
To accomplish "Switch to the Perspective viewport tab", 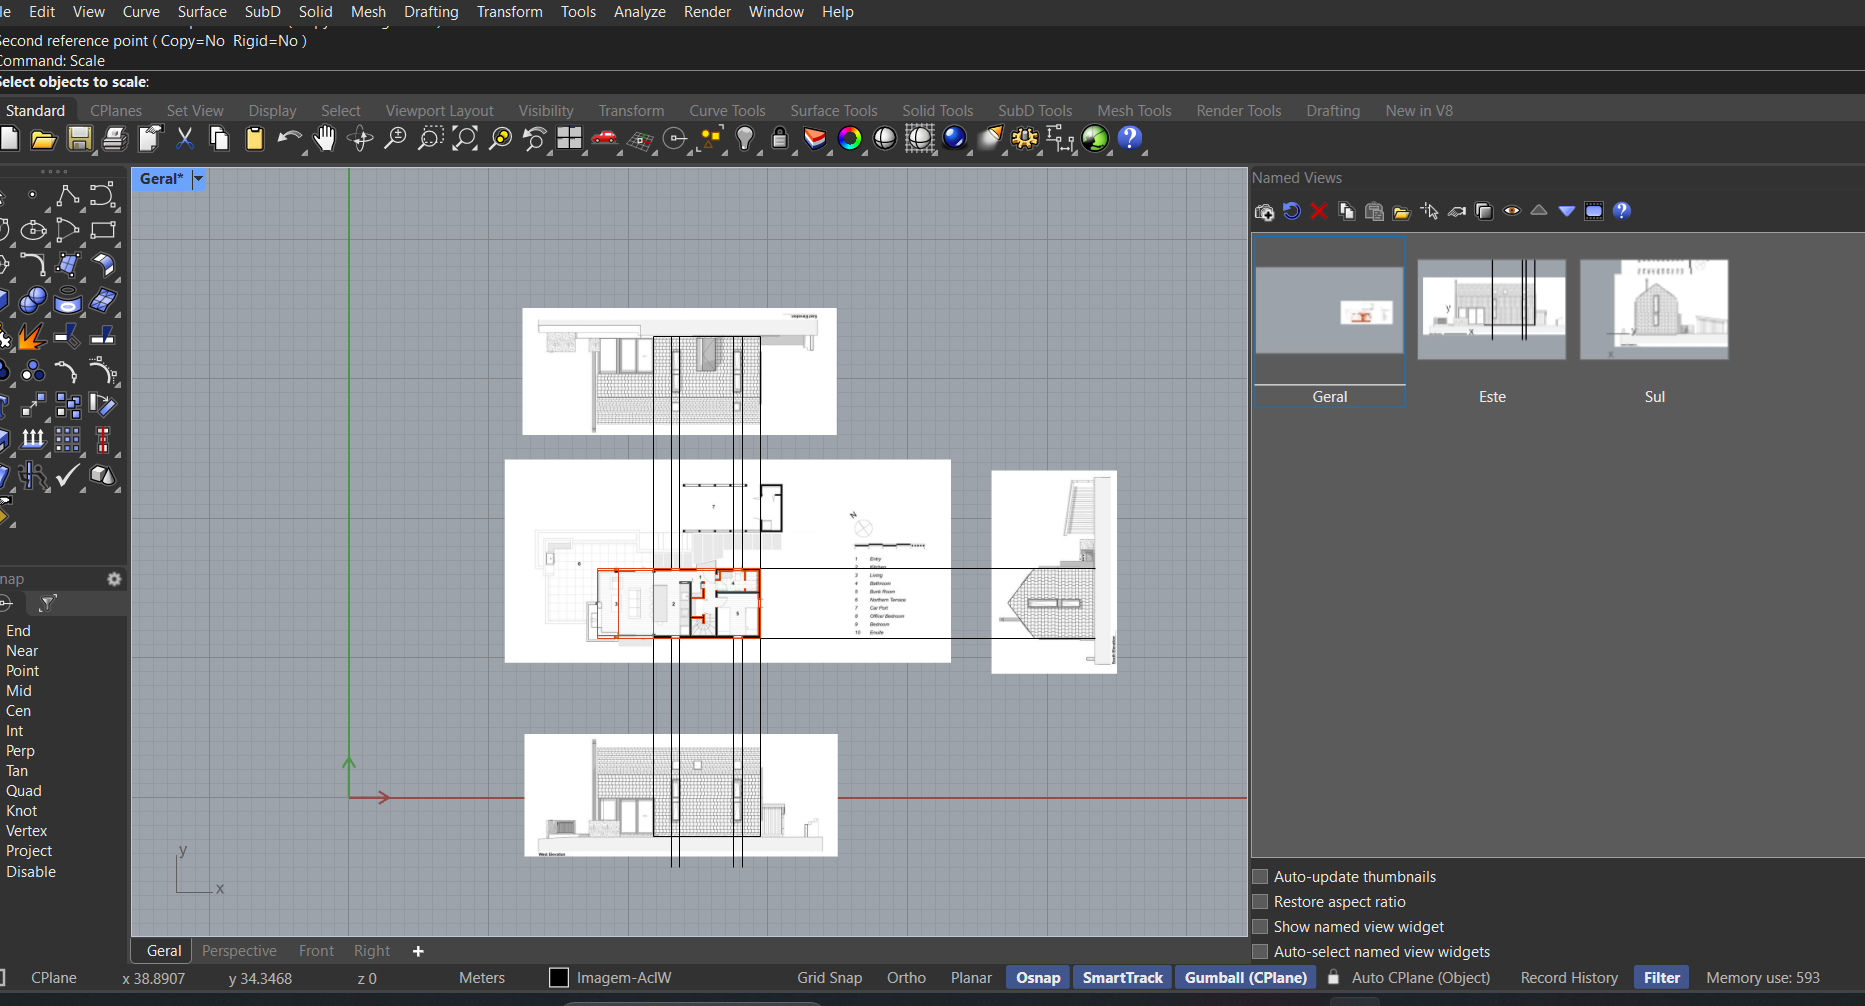I will point(239,951).
